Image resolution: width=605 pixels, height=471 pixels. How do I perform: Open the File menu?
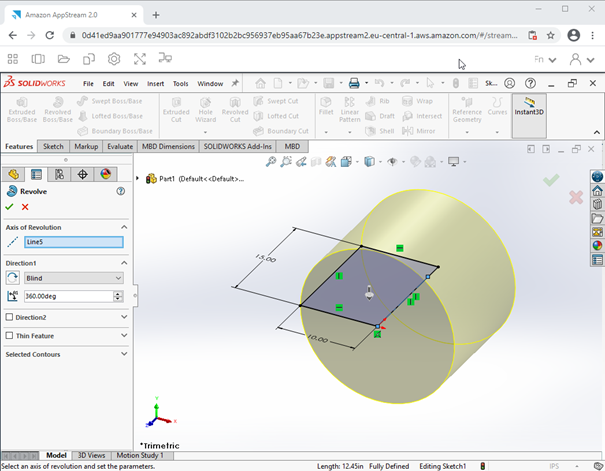pyautogui.click(x=88, y=84)
